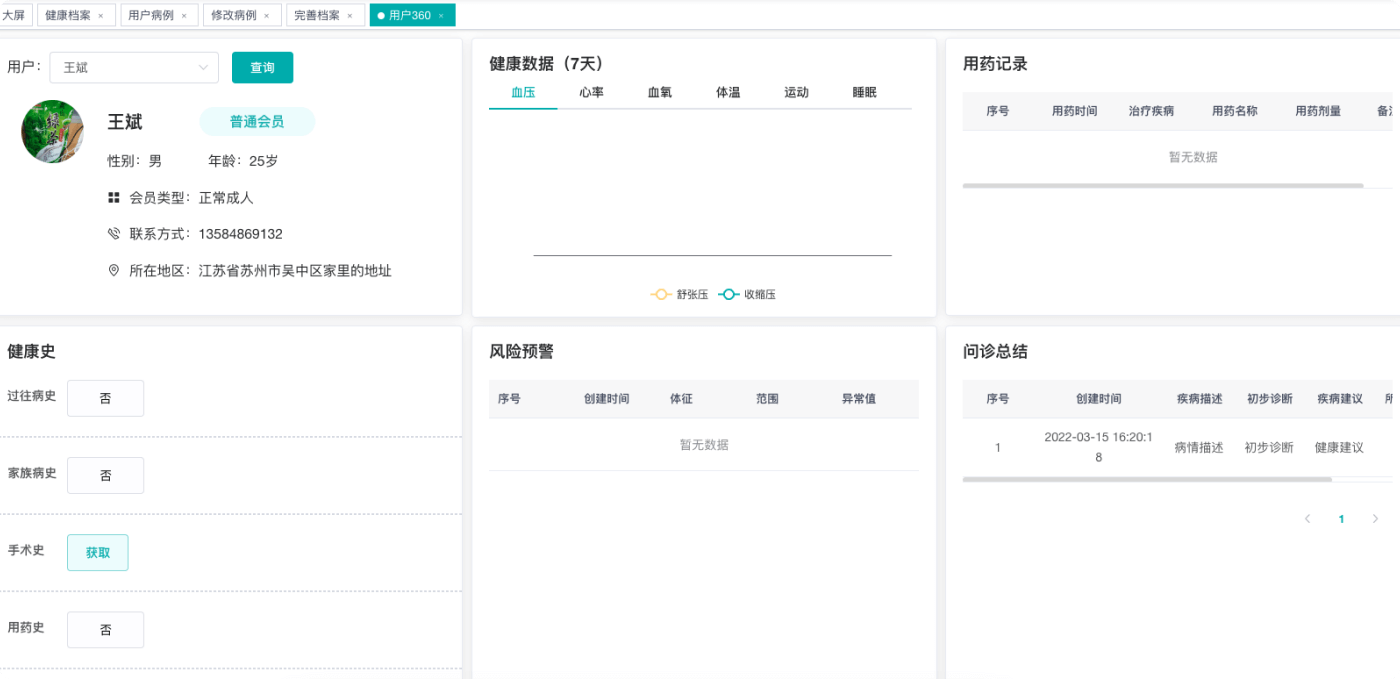The height and width of the screenshot is (679, 1400).
Task: Go to next page in 问诊总结
Action: coord(1375,519)
